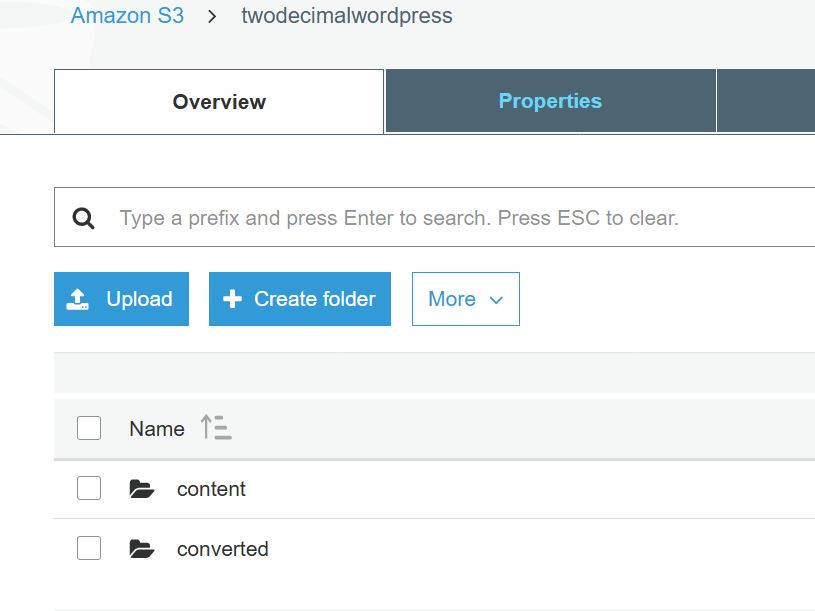
Task: Click the content row's folder icon
Action: pyautogui.click(x=142, y=489)
